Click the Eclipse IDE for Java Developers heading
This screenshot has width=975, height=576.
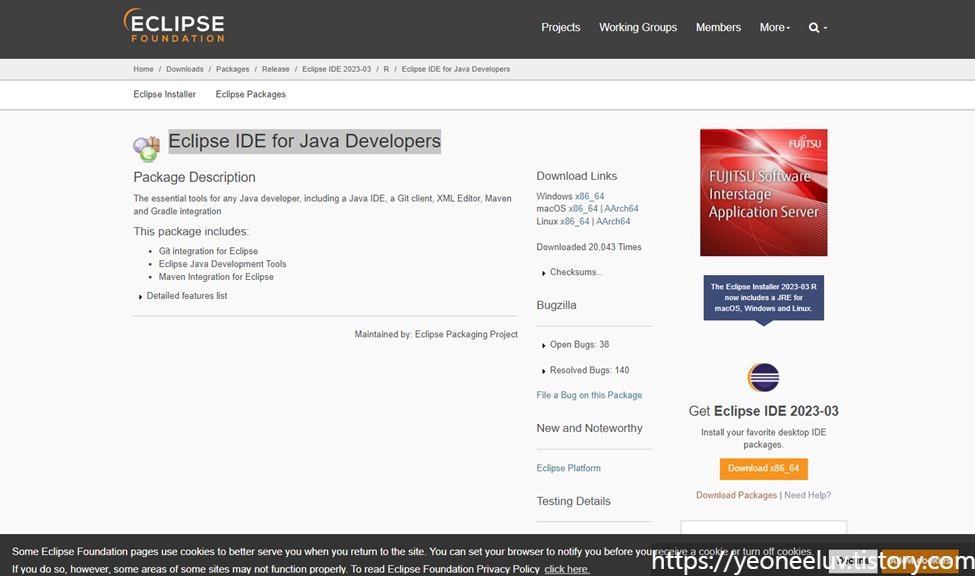click(305, 141)
